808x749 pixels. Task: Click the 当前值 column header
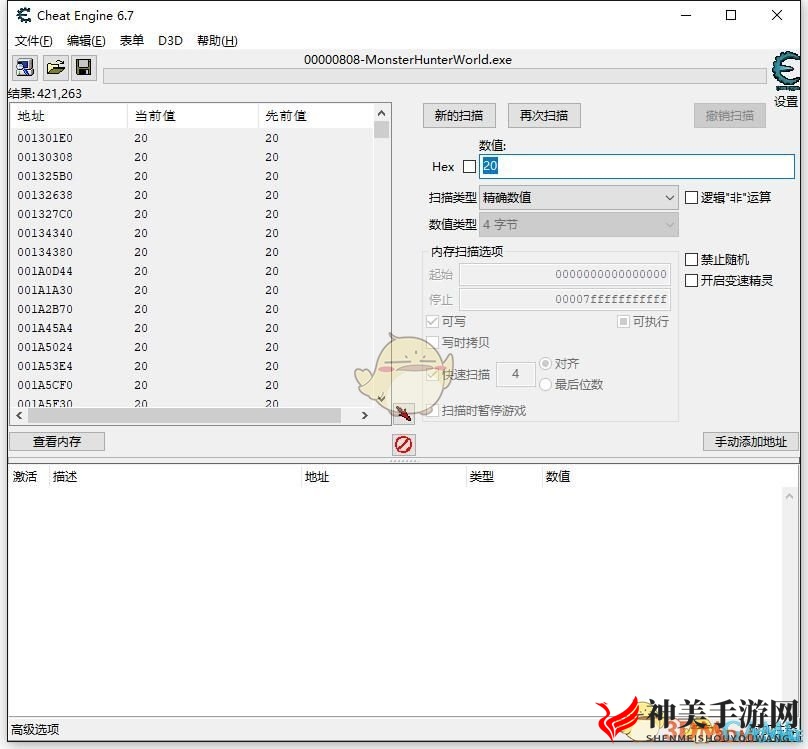193,116
